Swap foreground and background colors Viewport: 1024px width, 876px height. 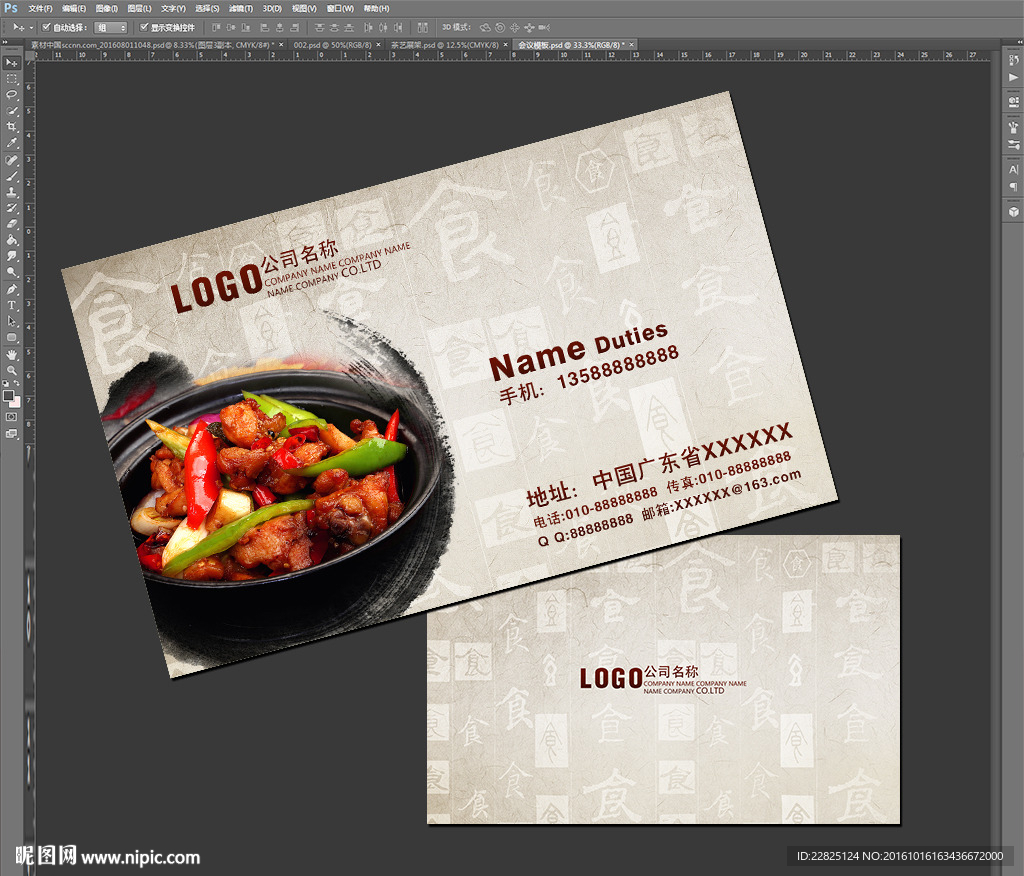(16, 383)
